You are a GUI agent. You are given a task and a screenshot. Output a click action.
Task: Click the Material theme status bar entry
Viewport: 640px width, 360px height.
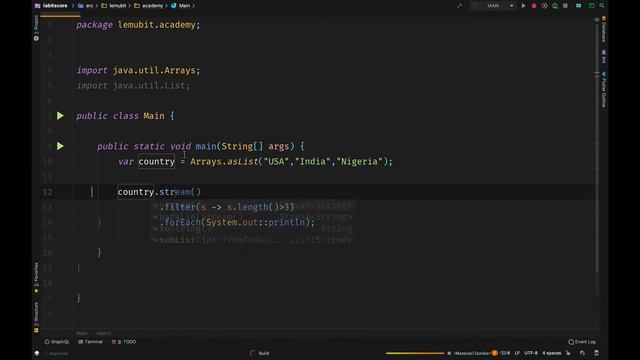472,353
